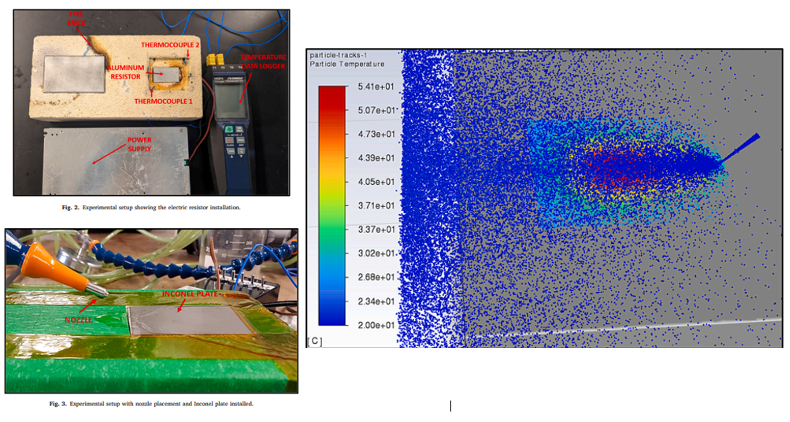Click the [C] unit label below legend
The width and height of the screenshot is (790, 422).
(315, 341)
